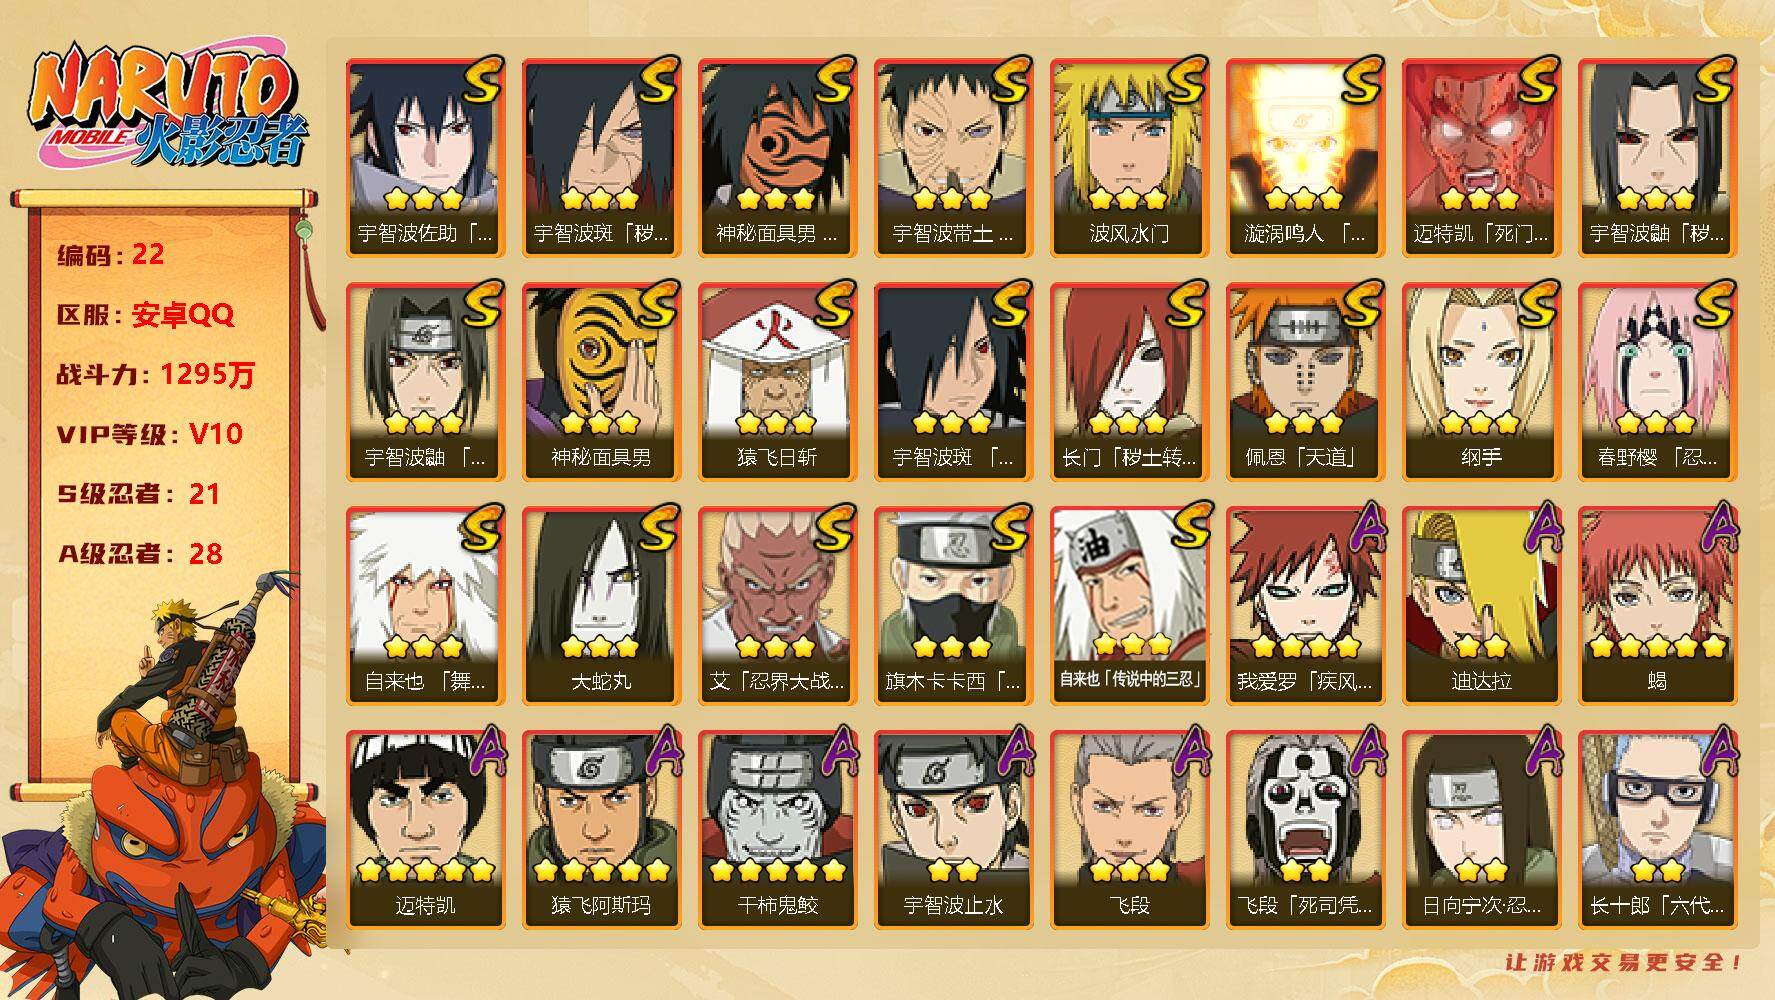
Task: Click the 猿飞日斩 character portrait
Action: pos(777,382)
